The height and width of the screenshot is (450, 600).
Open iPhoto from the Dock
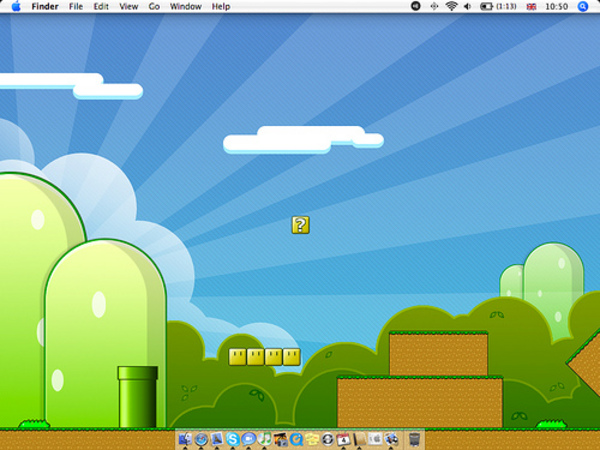280,439
